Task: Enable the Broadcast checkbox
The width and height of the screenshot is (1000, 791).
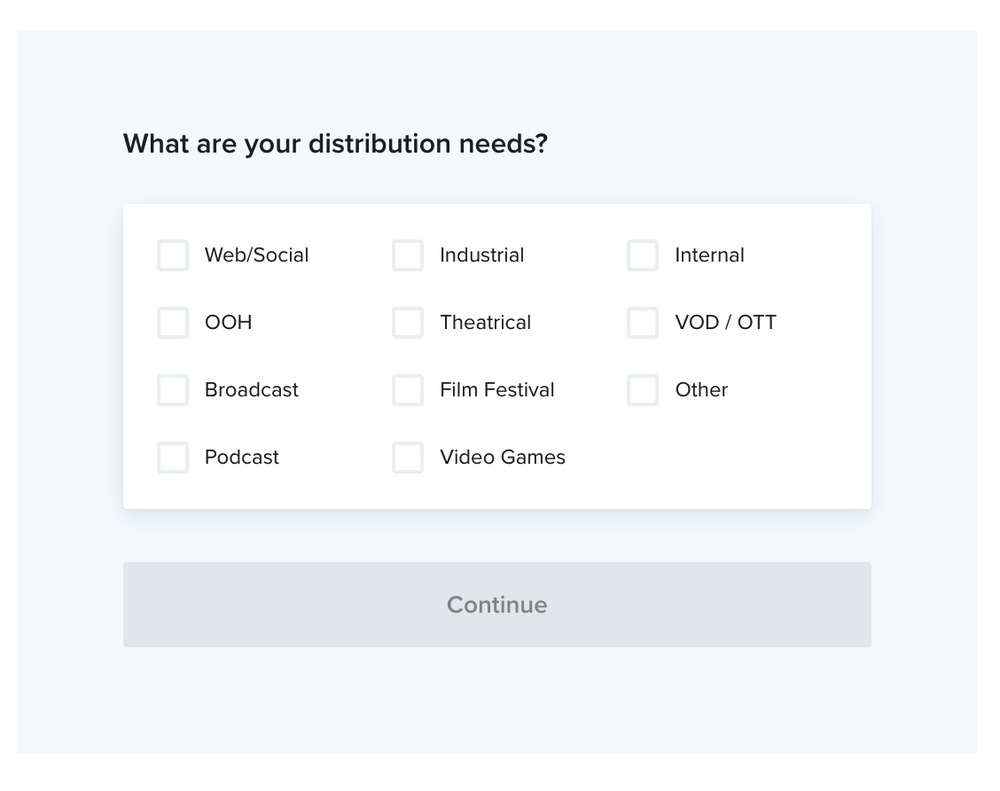Action: click(x=173, y=390)
